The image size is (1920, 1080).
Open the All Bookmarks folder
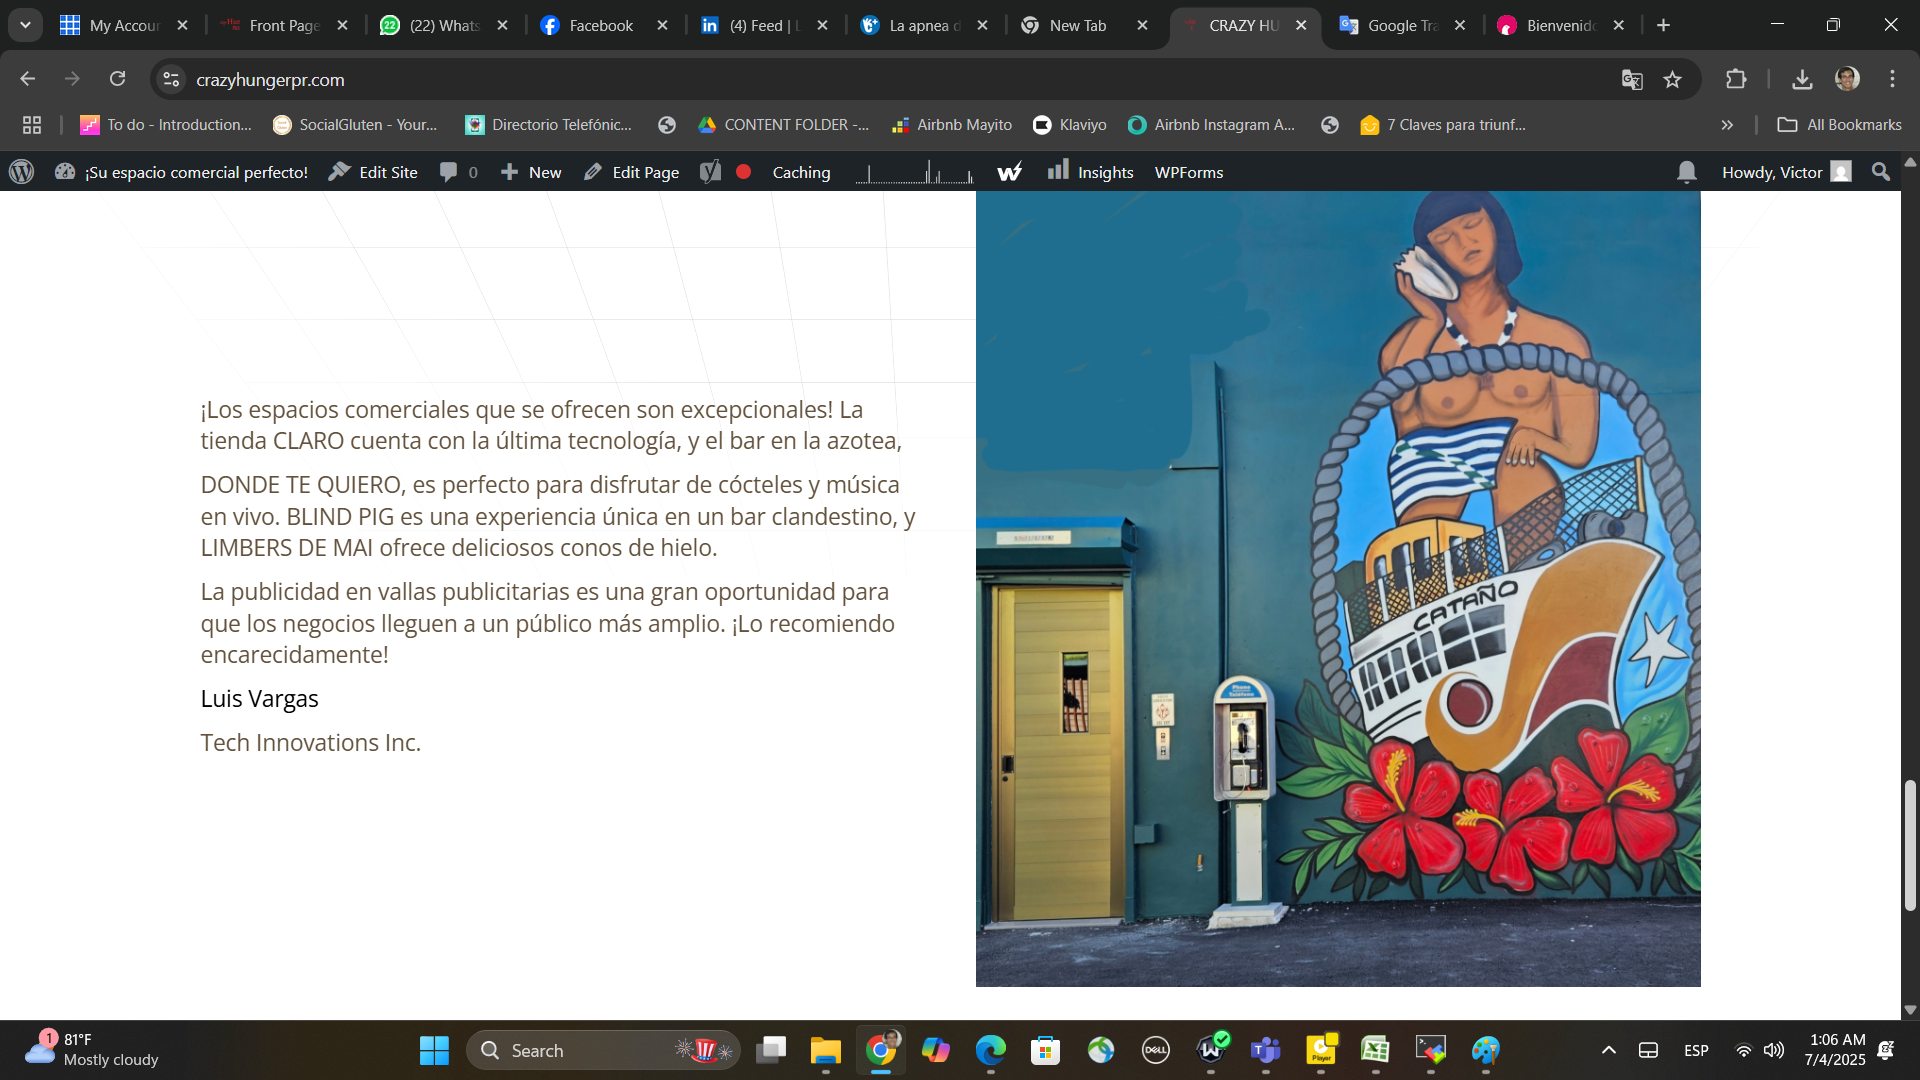click(x=1839, y=125)
